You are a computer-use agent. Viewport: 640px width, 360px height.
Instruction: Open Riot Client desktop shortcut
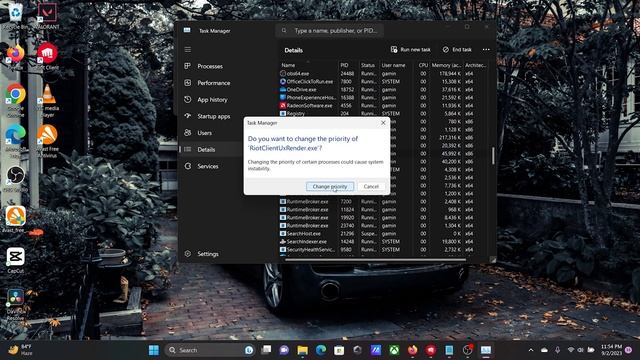(47, 57)
